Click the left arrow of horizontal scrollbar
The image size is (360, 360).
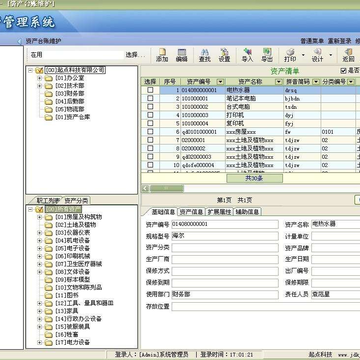(145, 188)
